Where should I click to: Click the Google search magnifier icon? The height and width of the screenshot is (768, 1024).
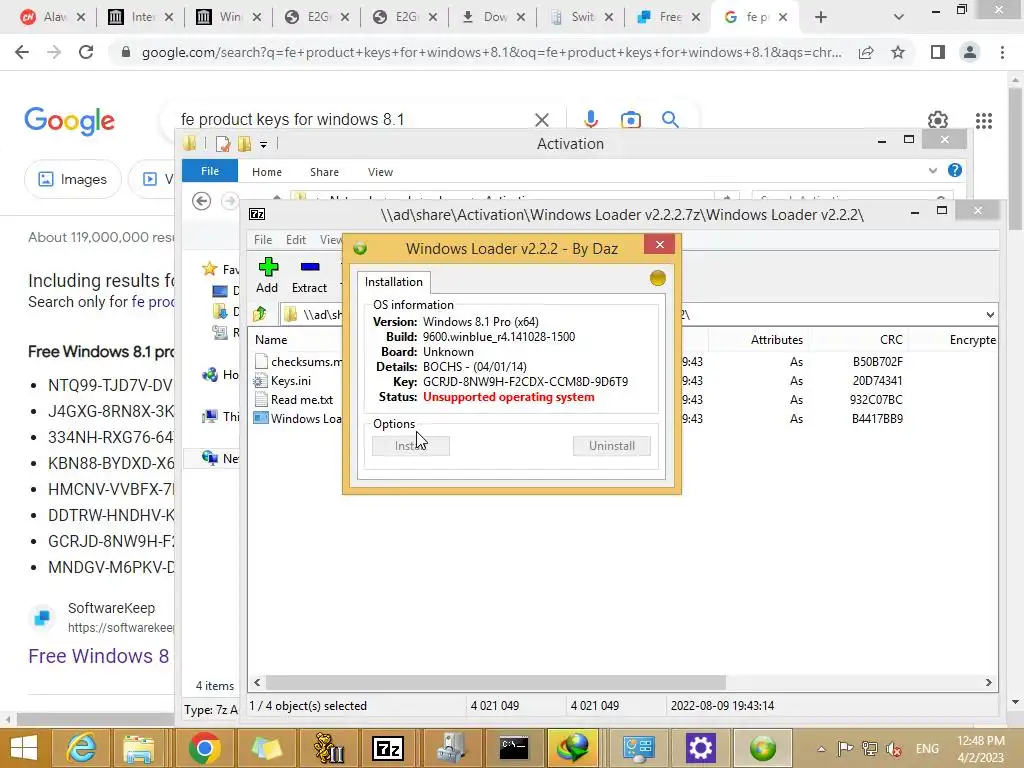pyautogui.click(x=670, y=120)
